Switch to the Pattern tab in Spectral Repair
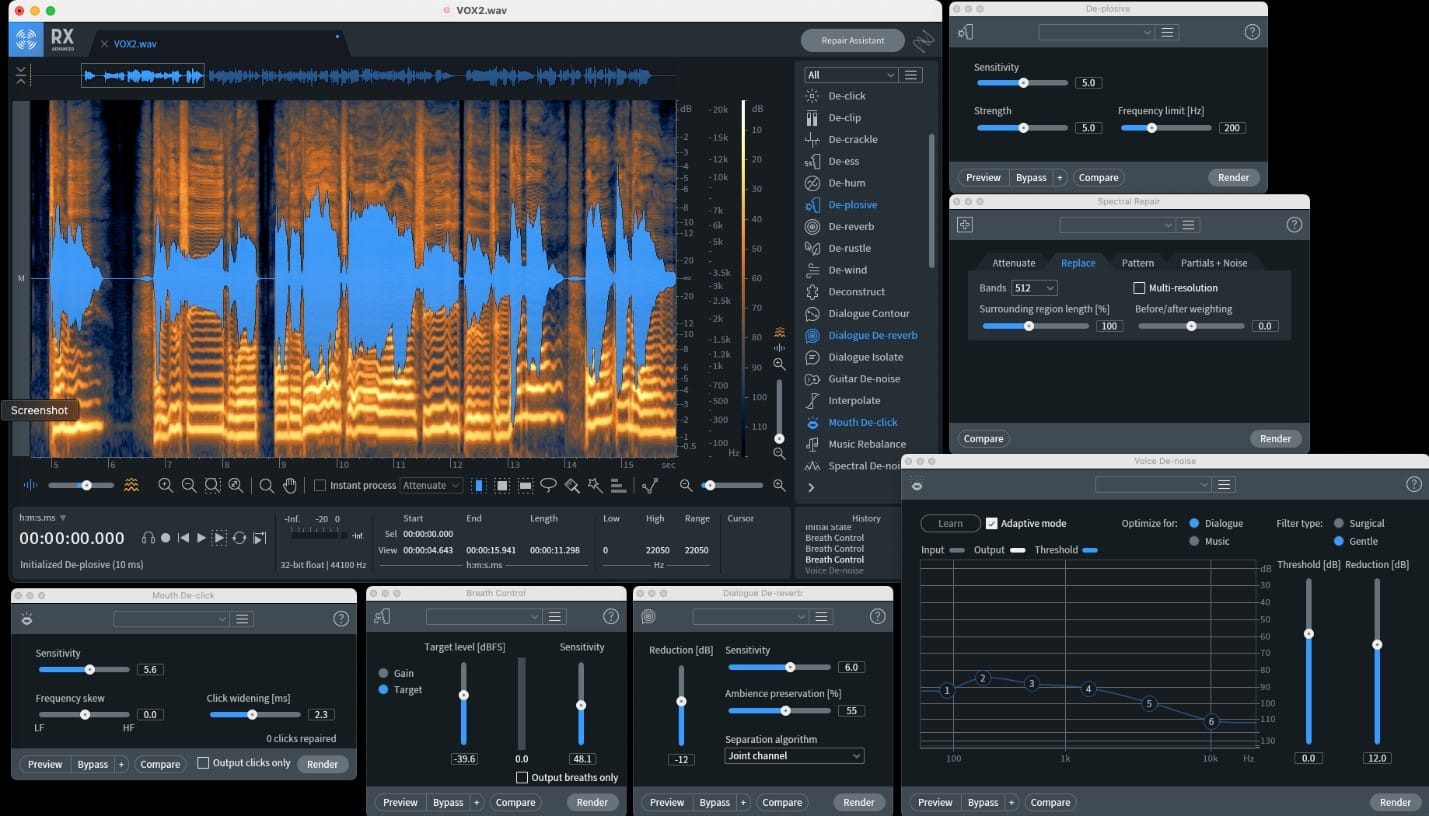Viewport: 1429px width, 816px height. pyautogui.click(x=1138, y=262)
